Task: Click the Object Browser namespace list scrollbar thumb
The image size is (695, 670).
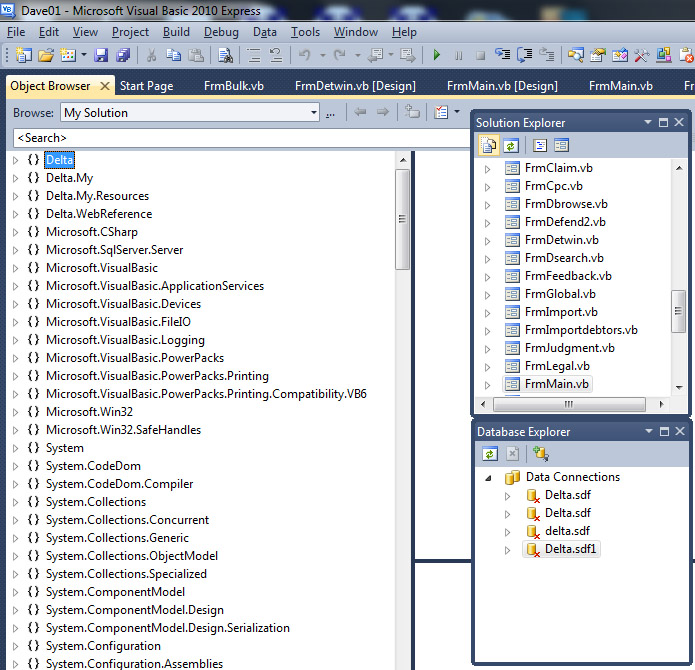Action: coord(402,219)
